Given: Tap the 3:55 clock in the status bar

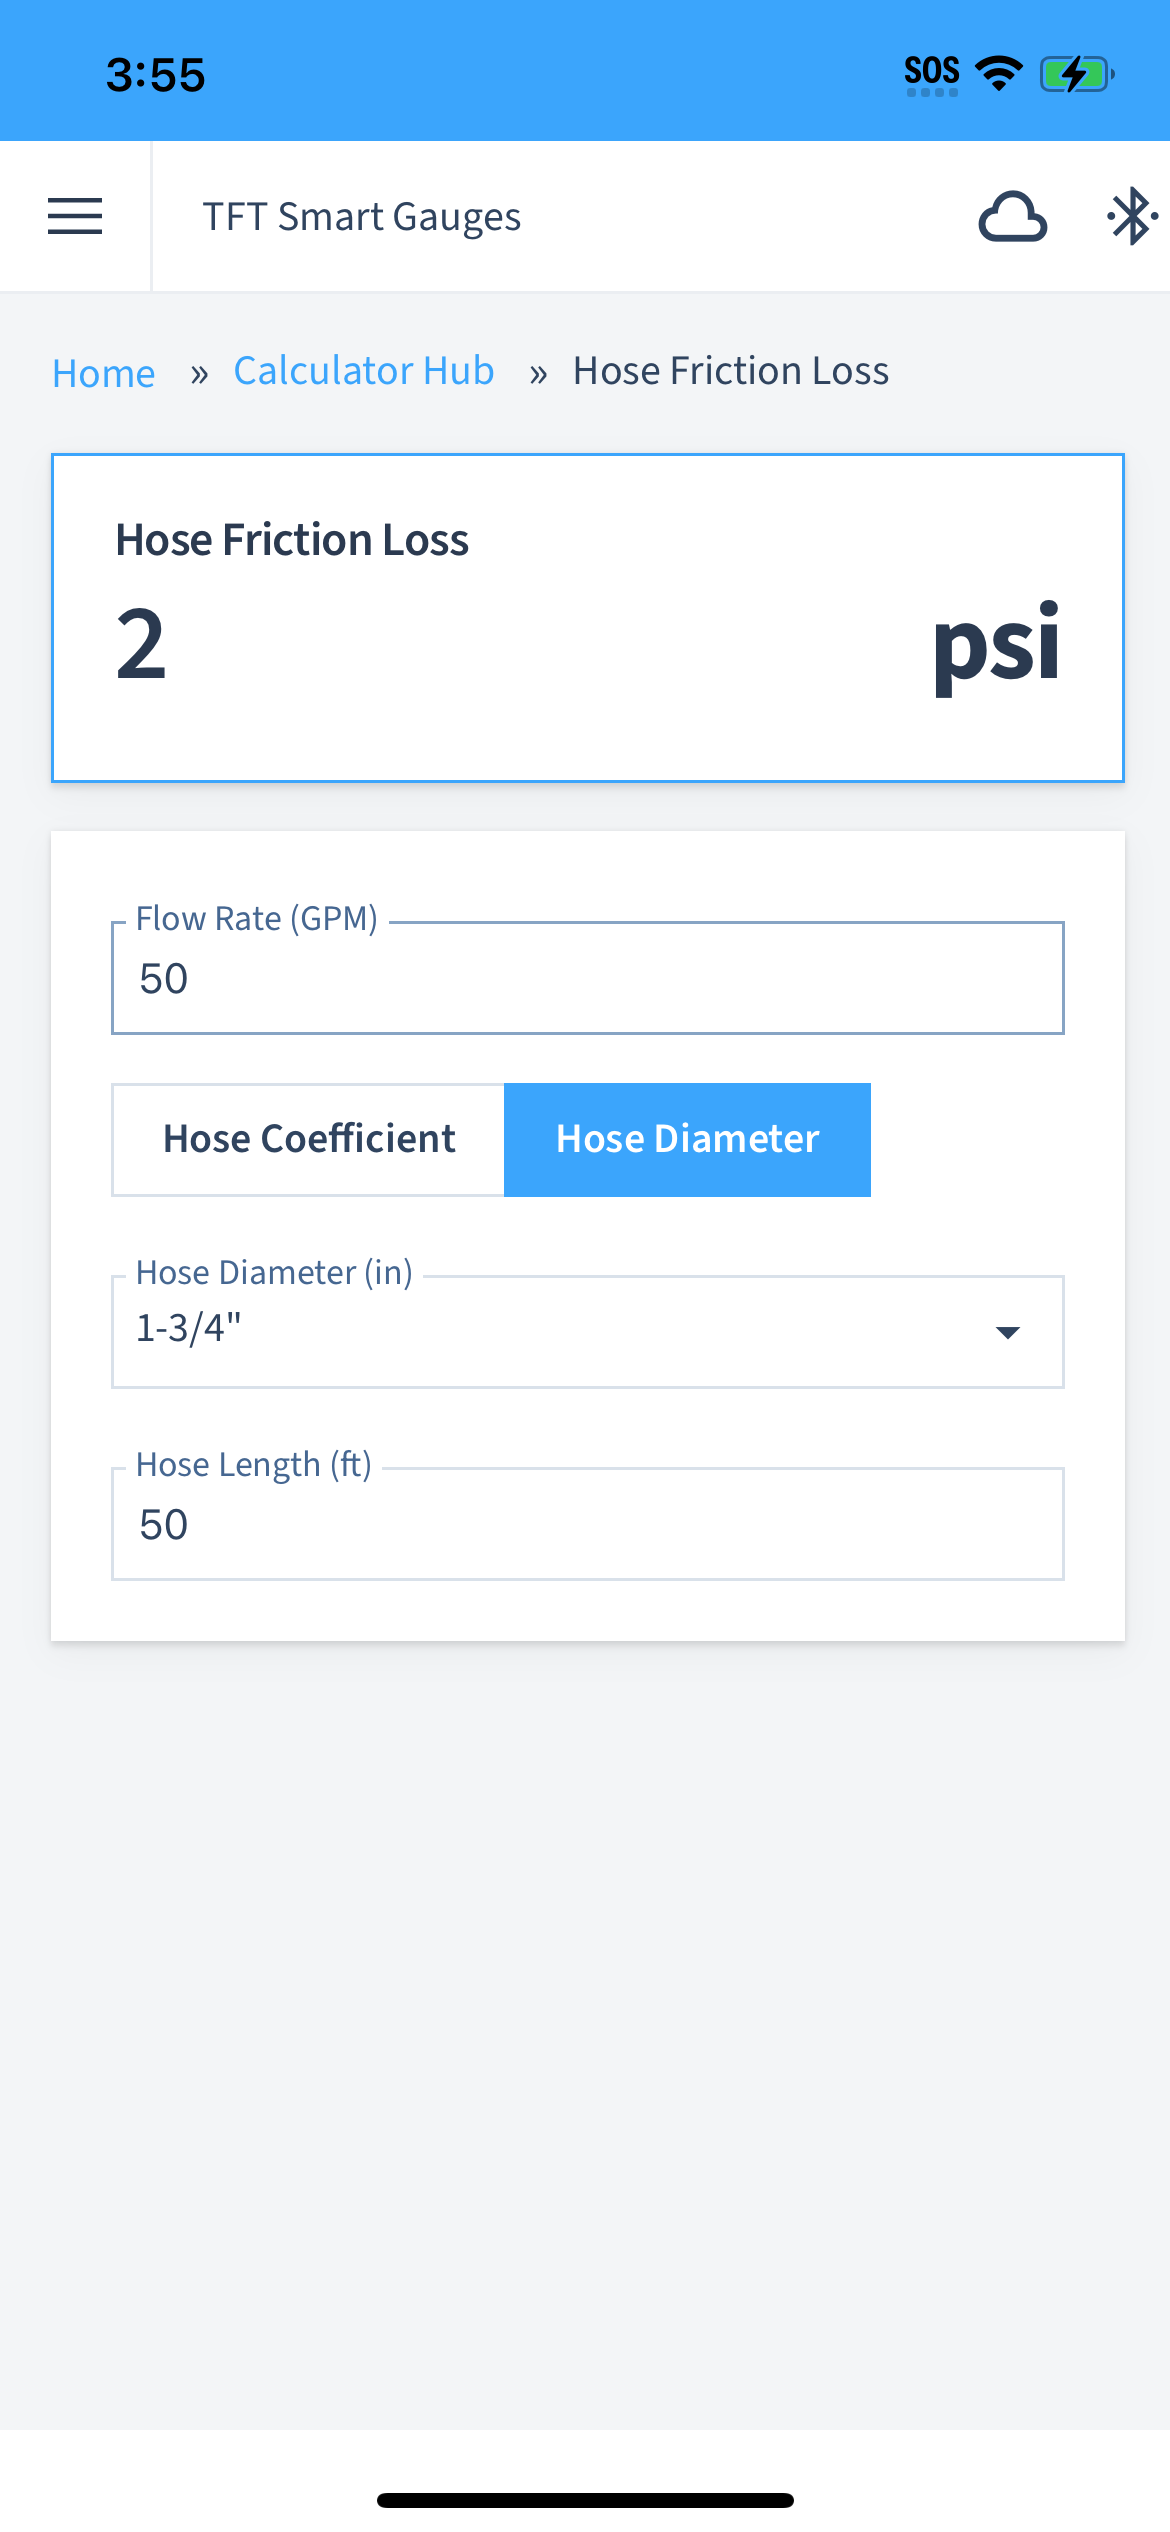Looking at the screenshot, I should 156,75.
